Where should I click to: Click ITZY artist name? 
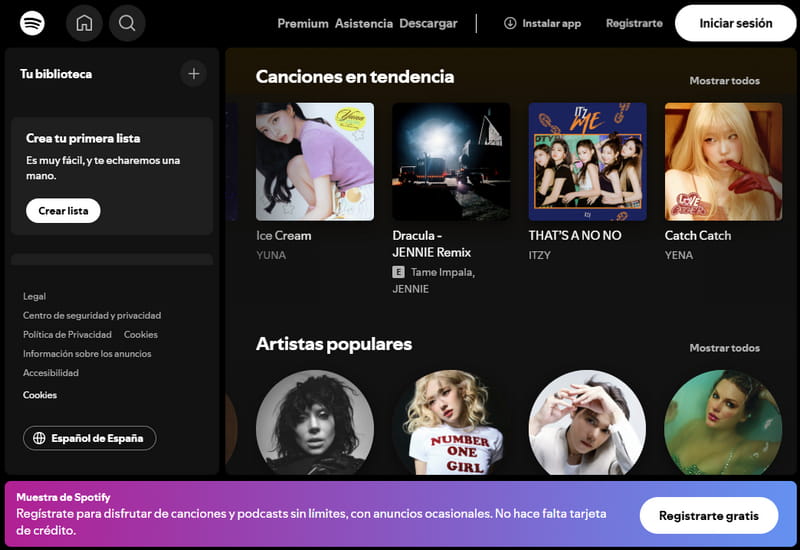point(539,255)
